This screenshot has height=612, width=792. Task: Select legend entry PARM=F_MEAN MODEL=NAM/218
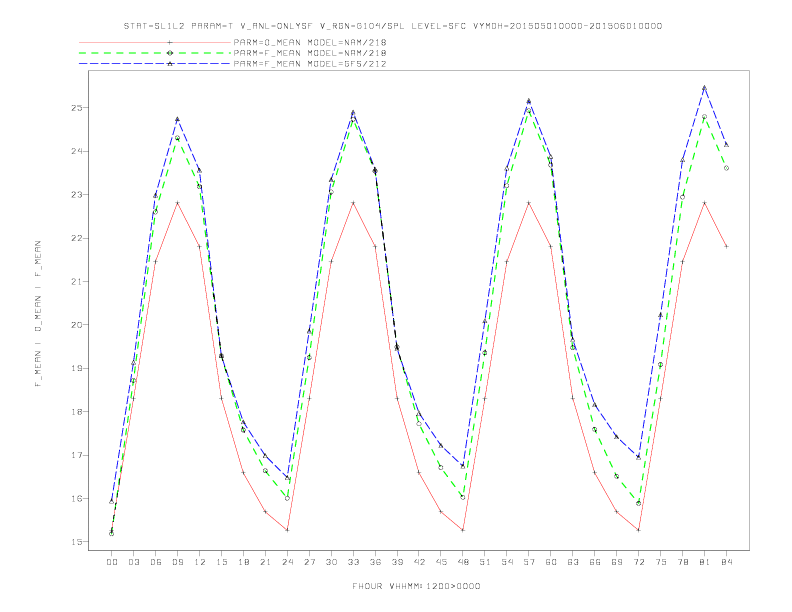(310, 53)
